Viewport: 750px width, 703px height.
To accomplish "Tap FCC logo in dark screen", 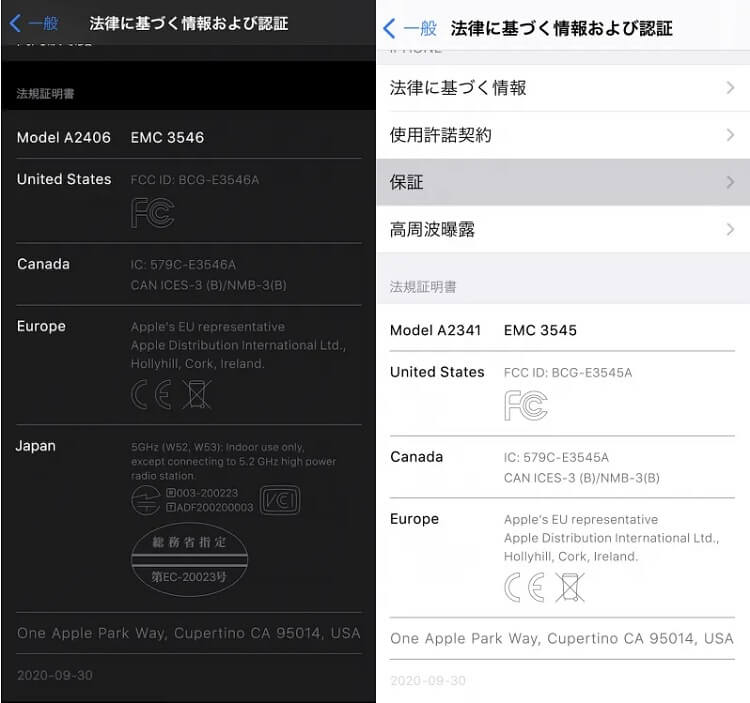I will (x=153, y=212).
